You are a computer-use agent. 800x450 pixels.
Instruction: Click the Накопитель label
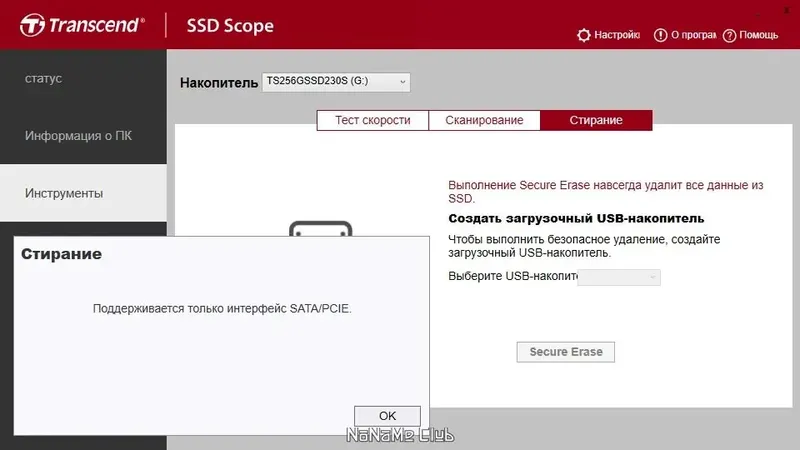(x=219, y=83)
